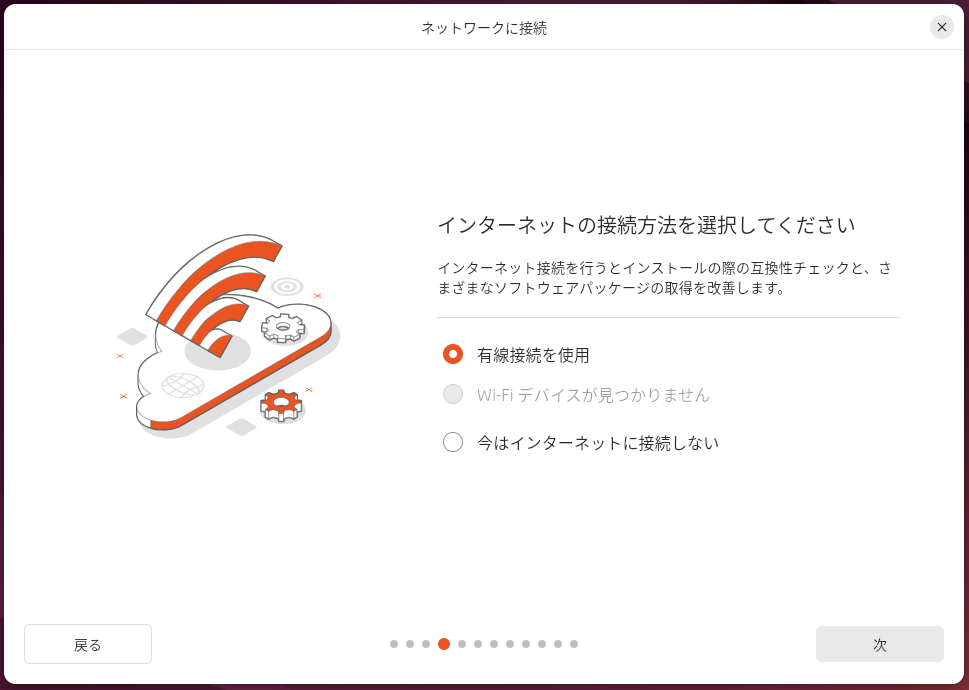Viewport: 969px width, 690px height.
Task: Click the ネットワークに接続 window title
Action: point(484,28)
